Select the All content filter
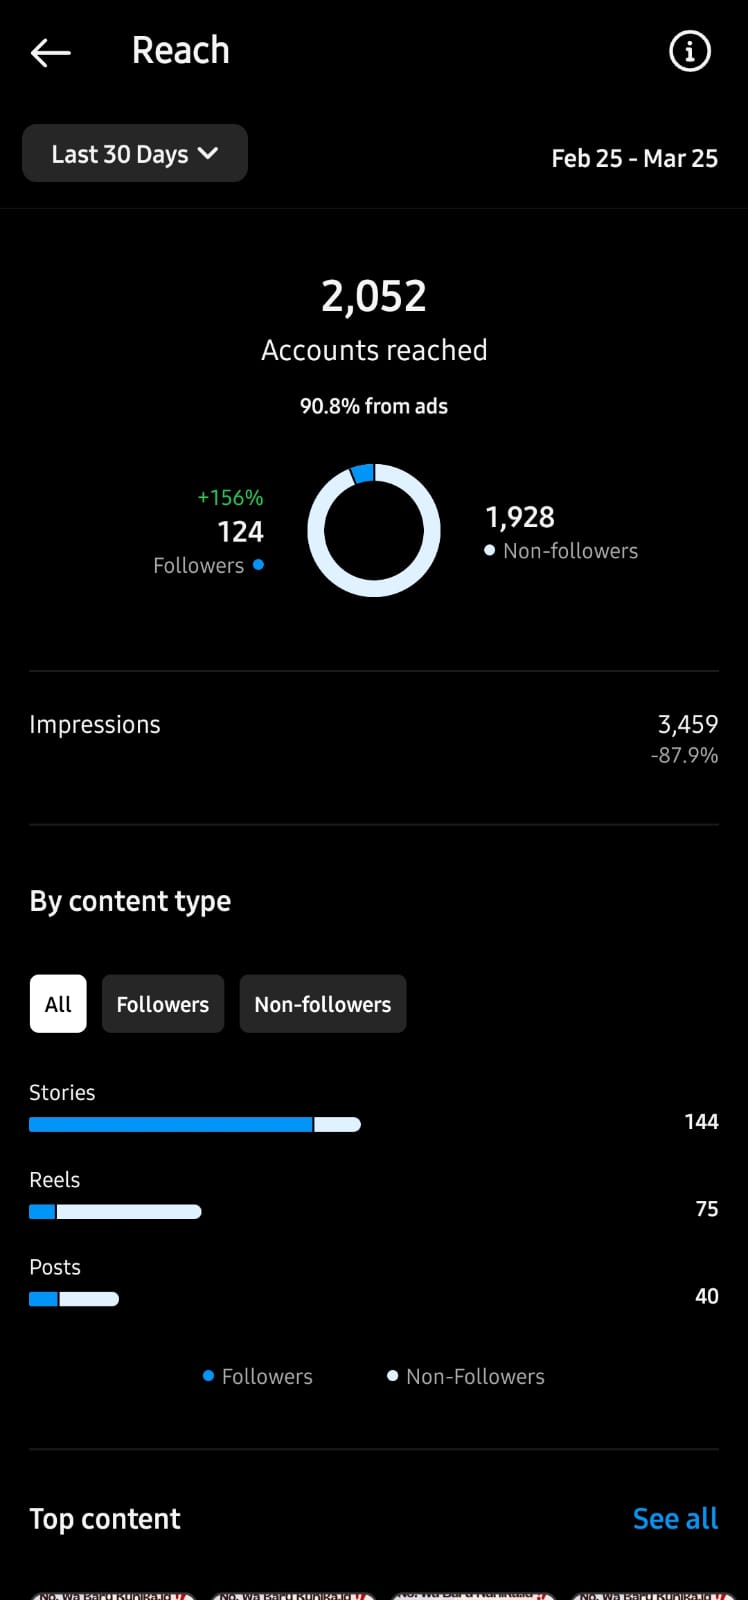The width and height of the screenshot is (748, 1600). [58, 1004]
